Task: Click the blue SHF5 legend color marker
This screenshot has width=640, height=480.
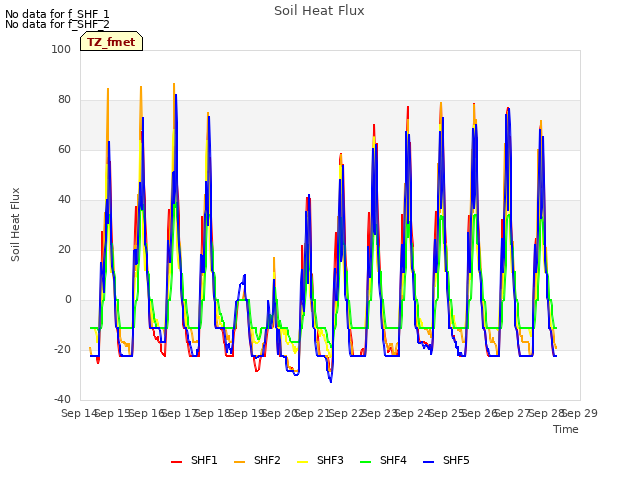Action: click(x=429, y=462)
